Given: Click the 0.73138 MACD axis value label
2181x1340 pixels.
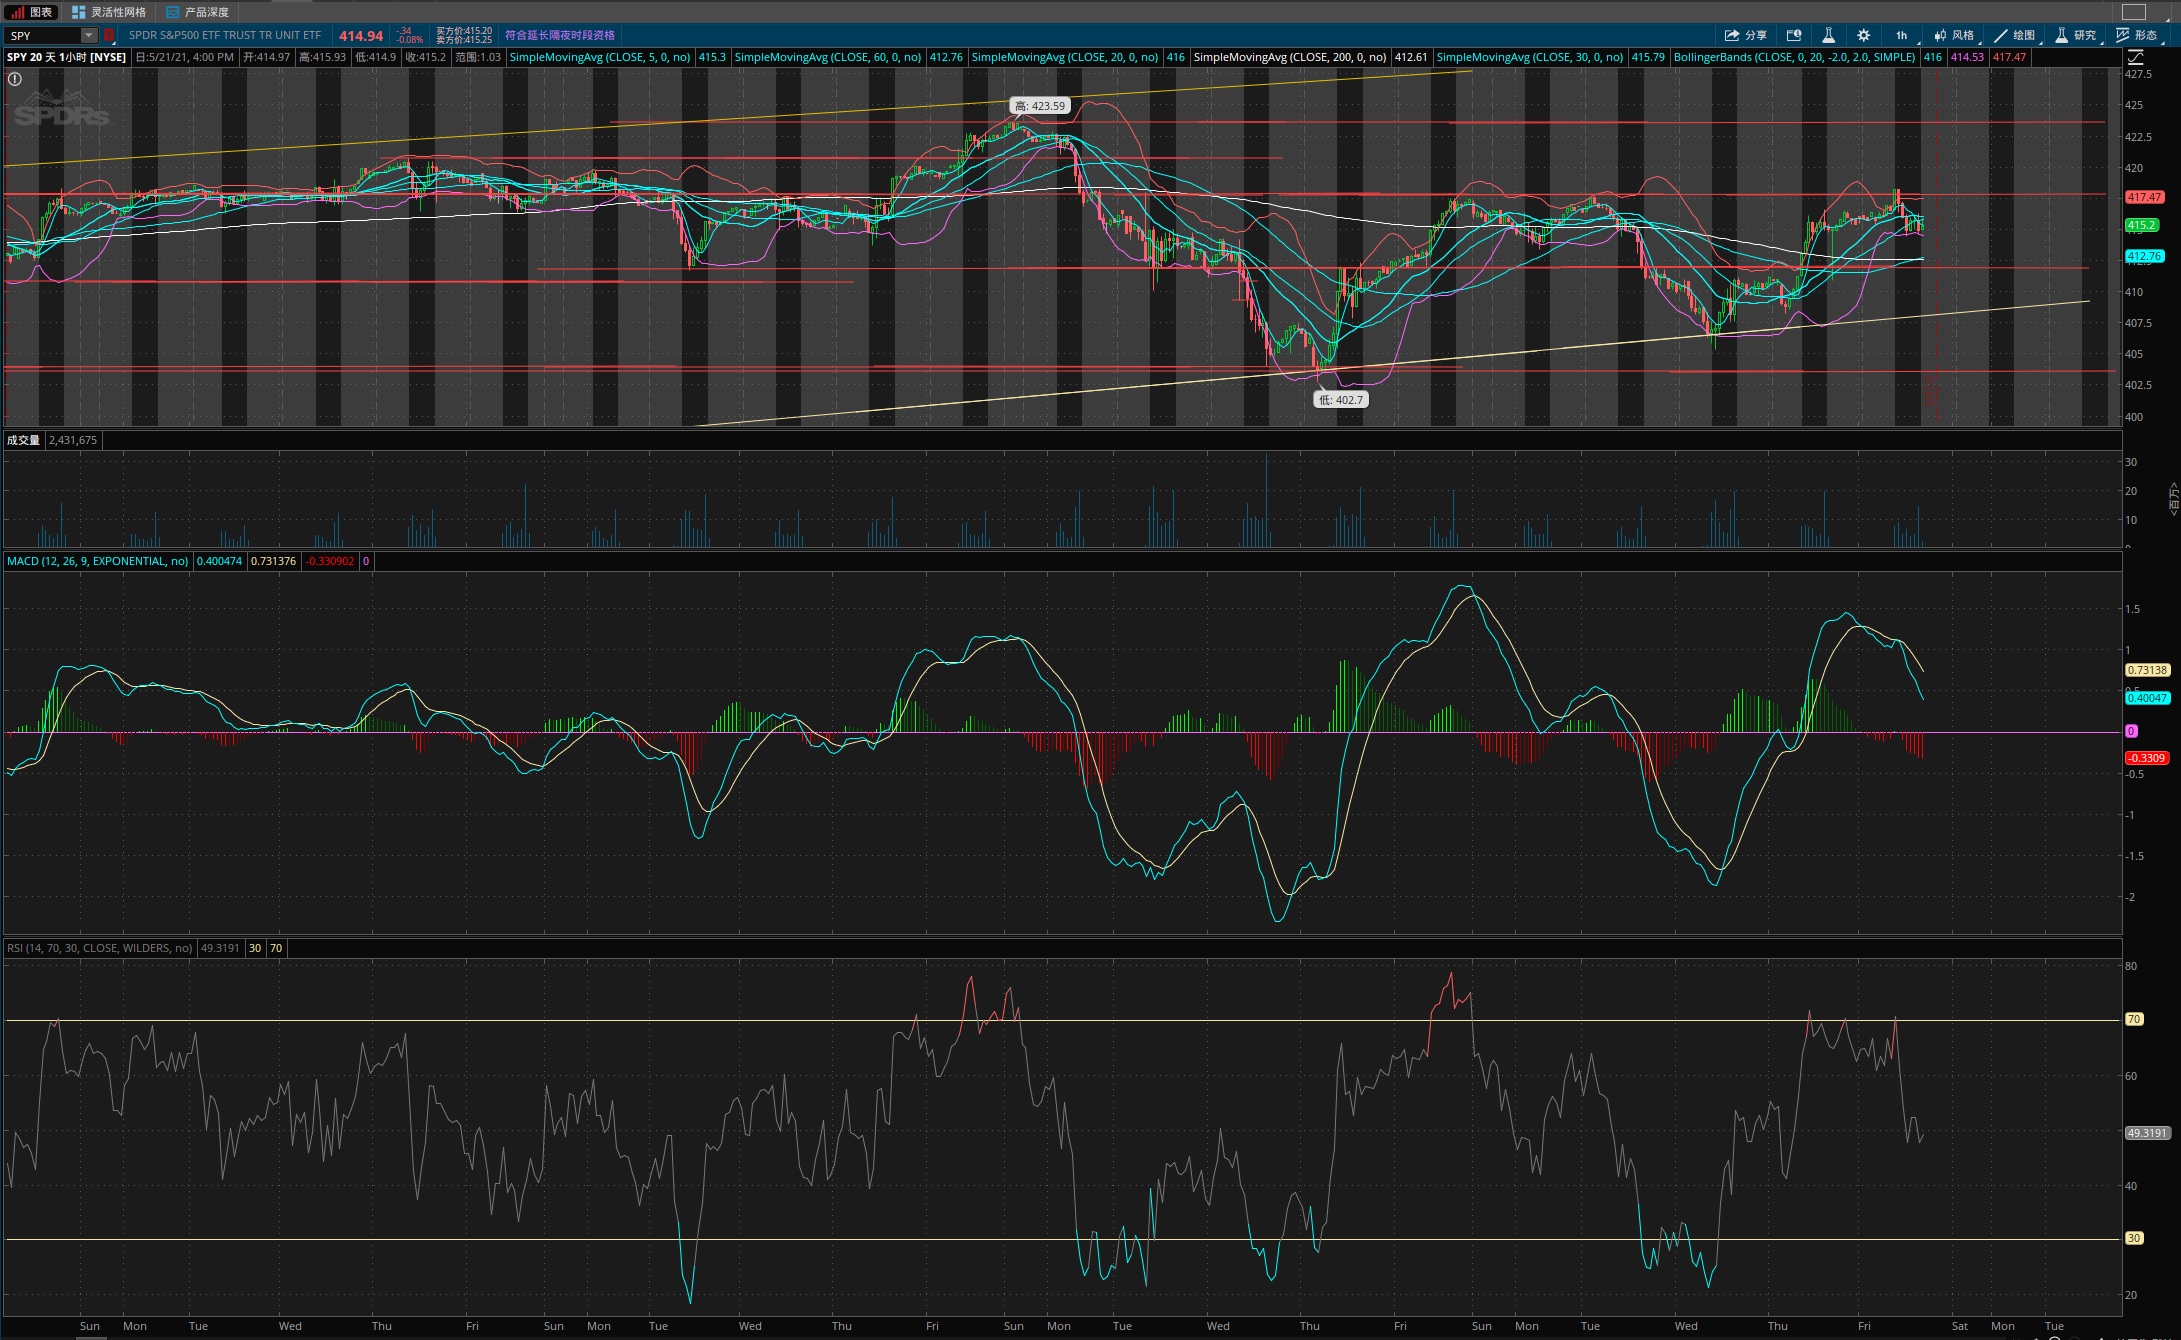Looking at the screenshot, I should (x=2147, y=670).
